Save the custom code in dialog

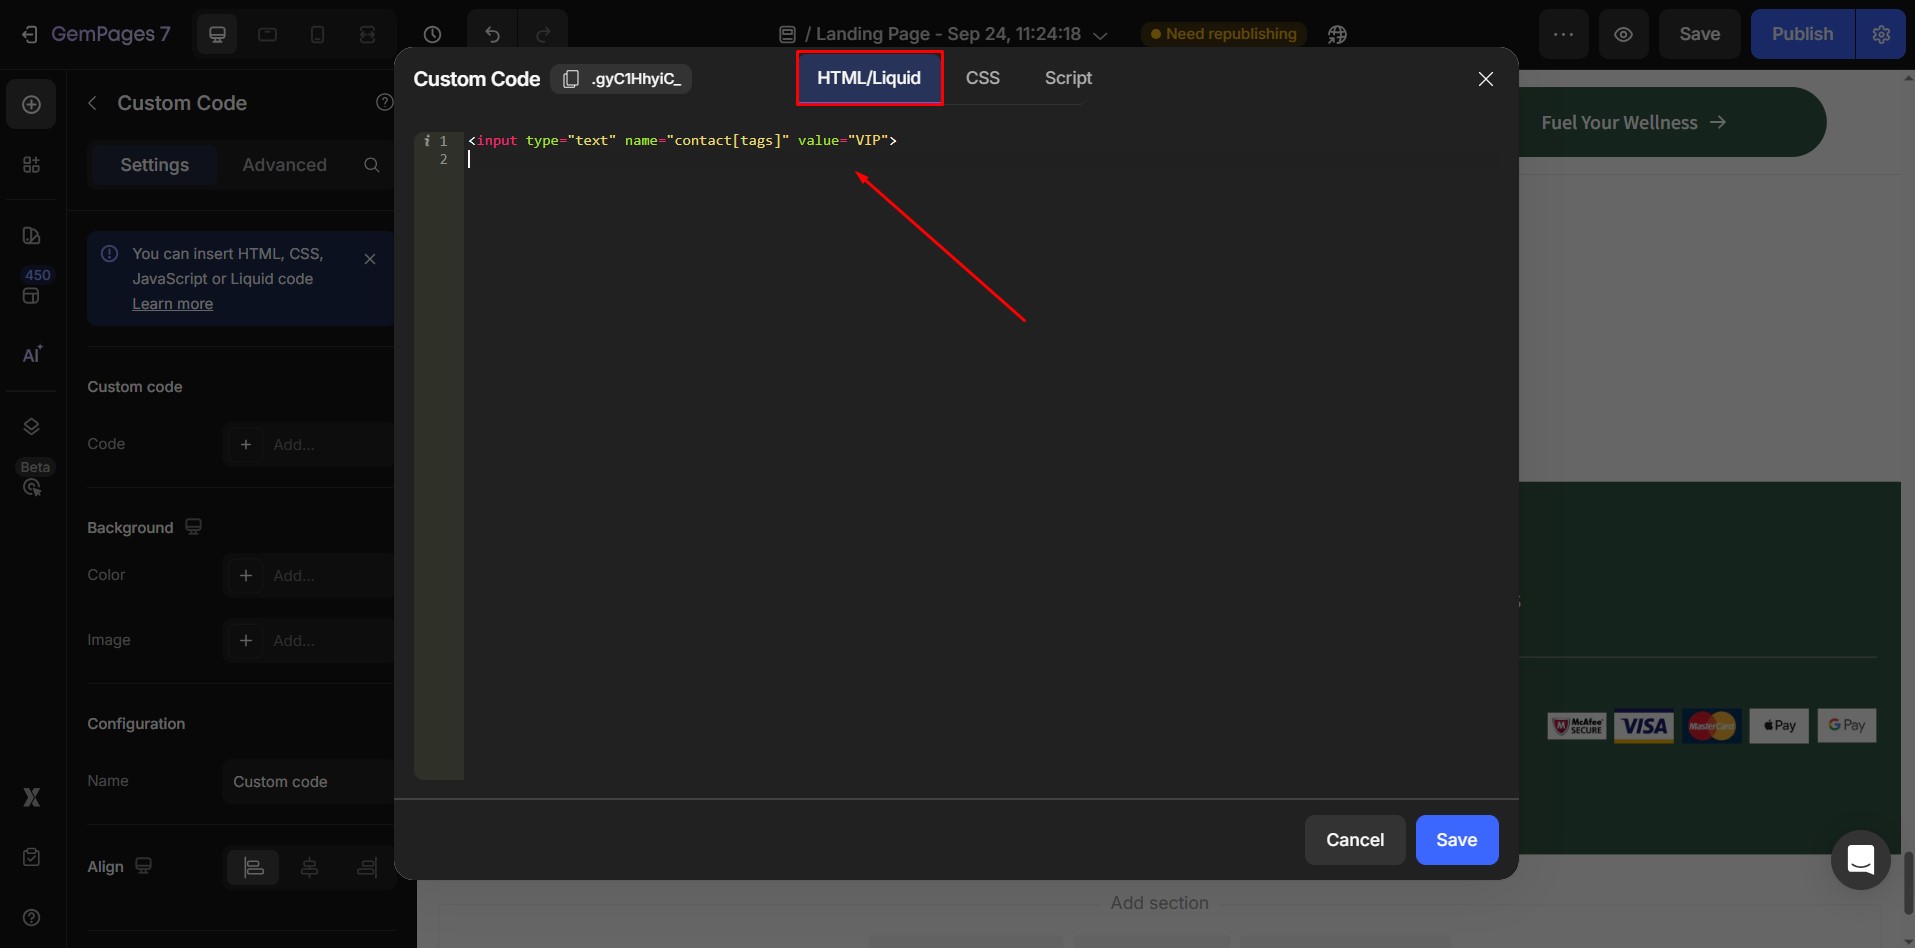[1456, 840]
